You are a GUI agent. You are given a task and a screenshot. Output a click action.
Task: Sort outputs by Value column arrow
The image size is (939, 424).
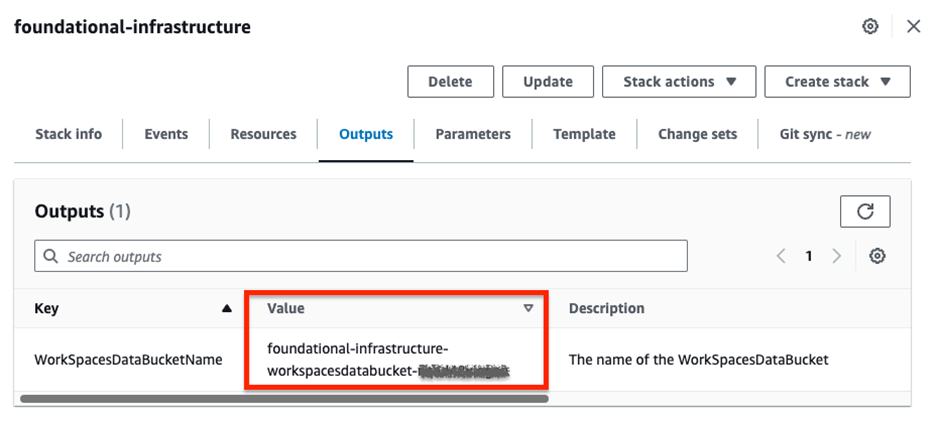[x=528, y=309]
